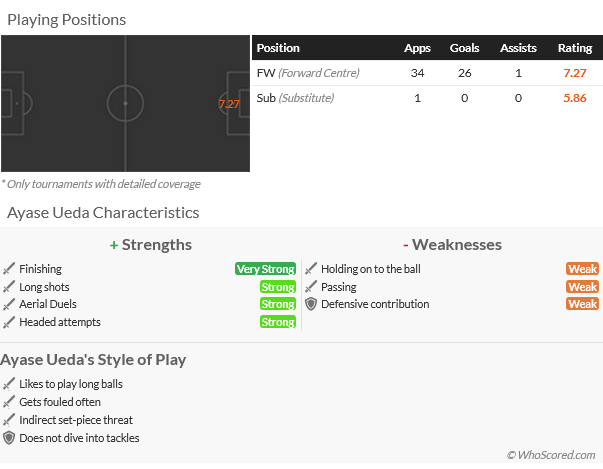Click the shield icon by Does not dive into tackles

point(9,438)
